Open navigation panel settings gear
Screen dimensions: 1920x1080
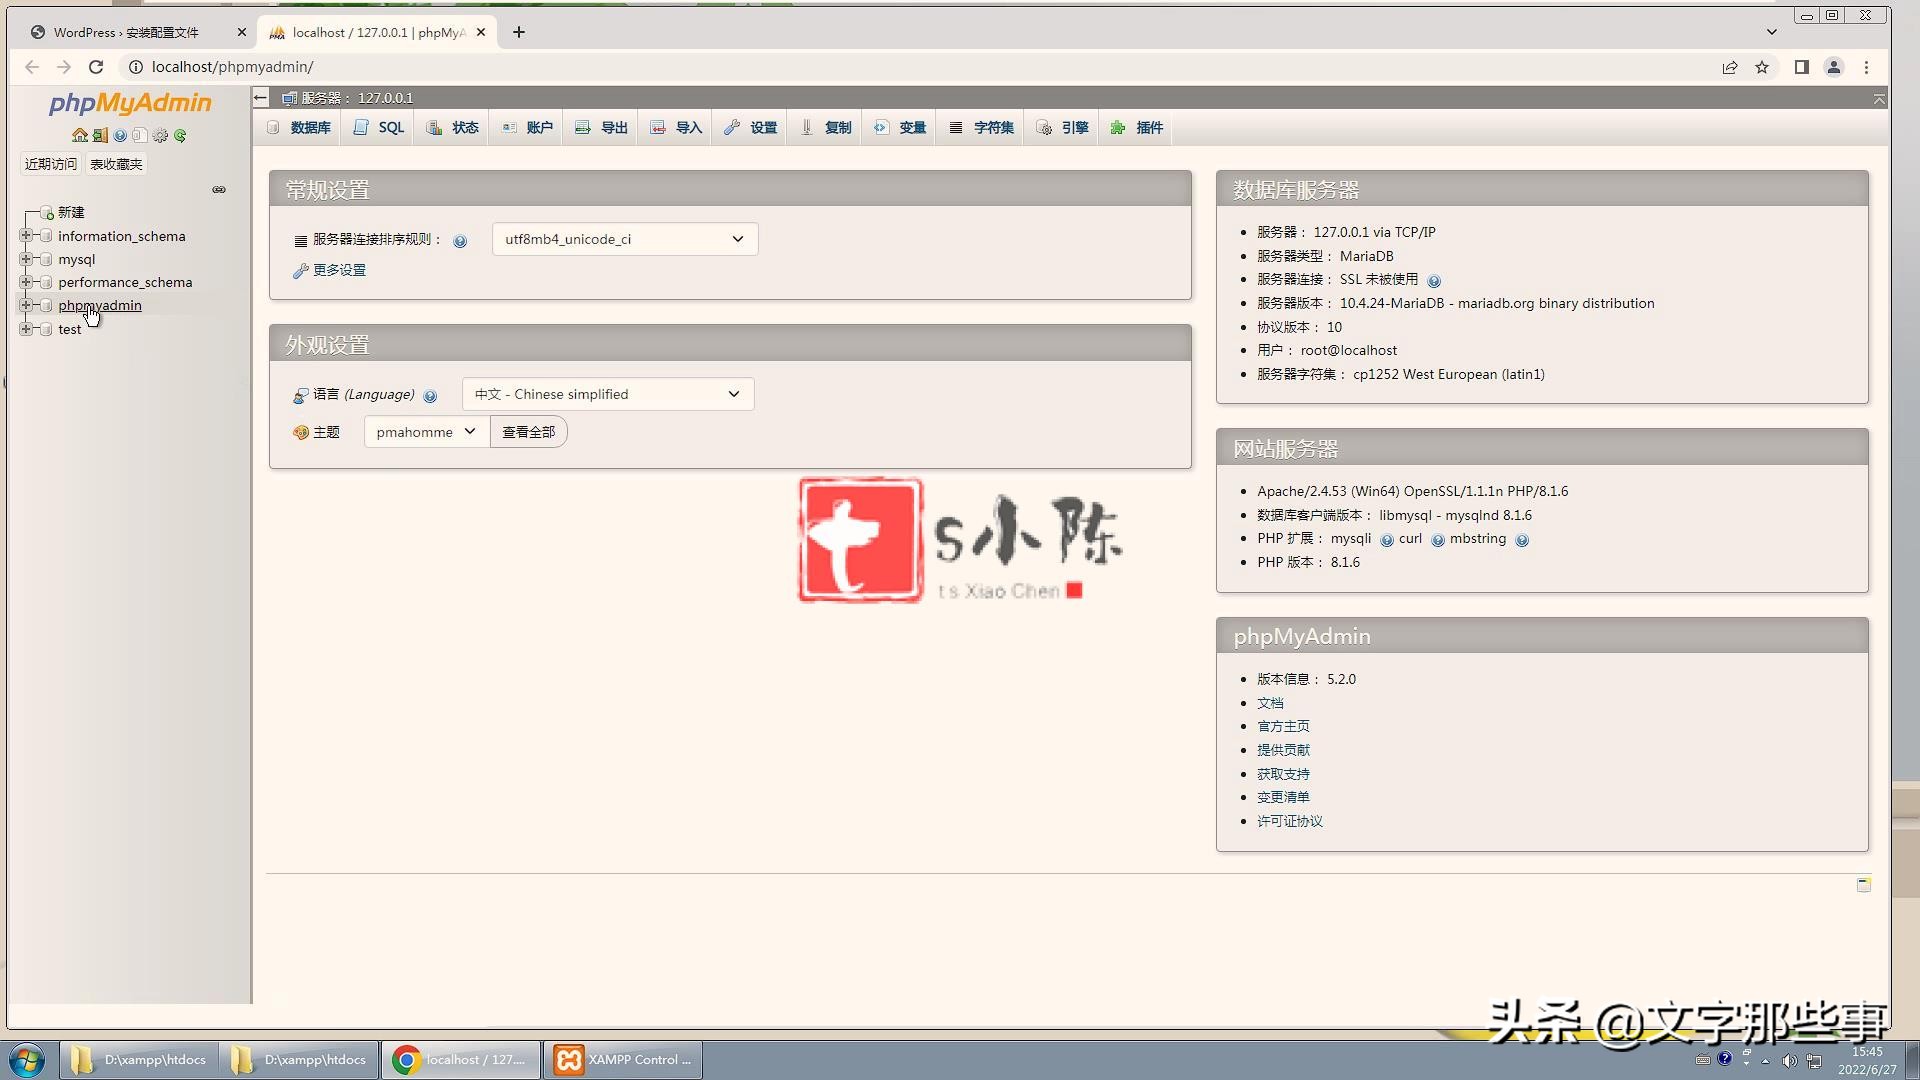click(x=160, y=135)
